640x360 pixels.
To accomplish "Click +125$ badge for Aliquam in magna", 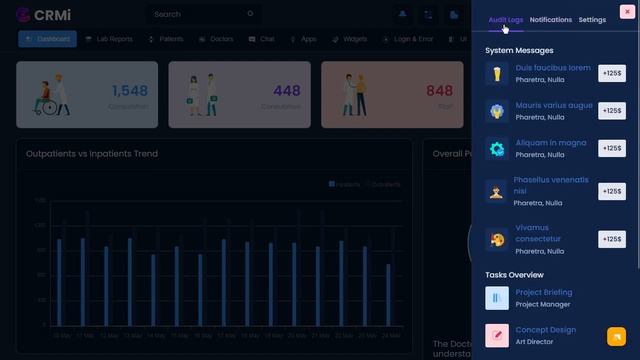I will click(612, 149).
